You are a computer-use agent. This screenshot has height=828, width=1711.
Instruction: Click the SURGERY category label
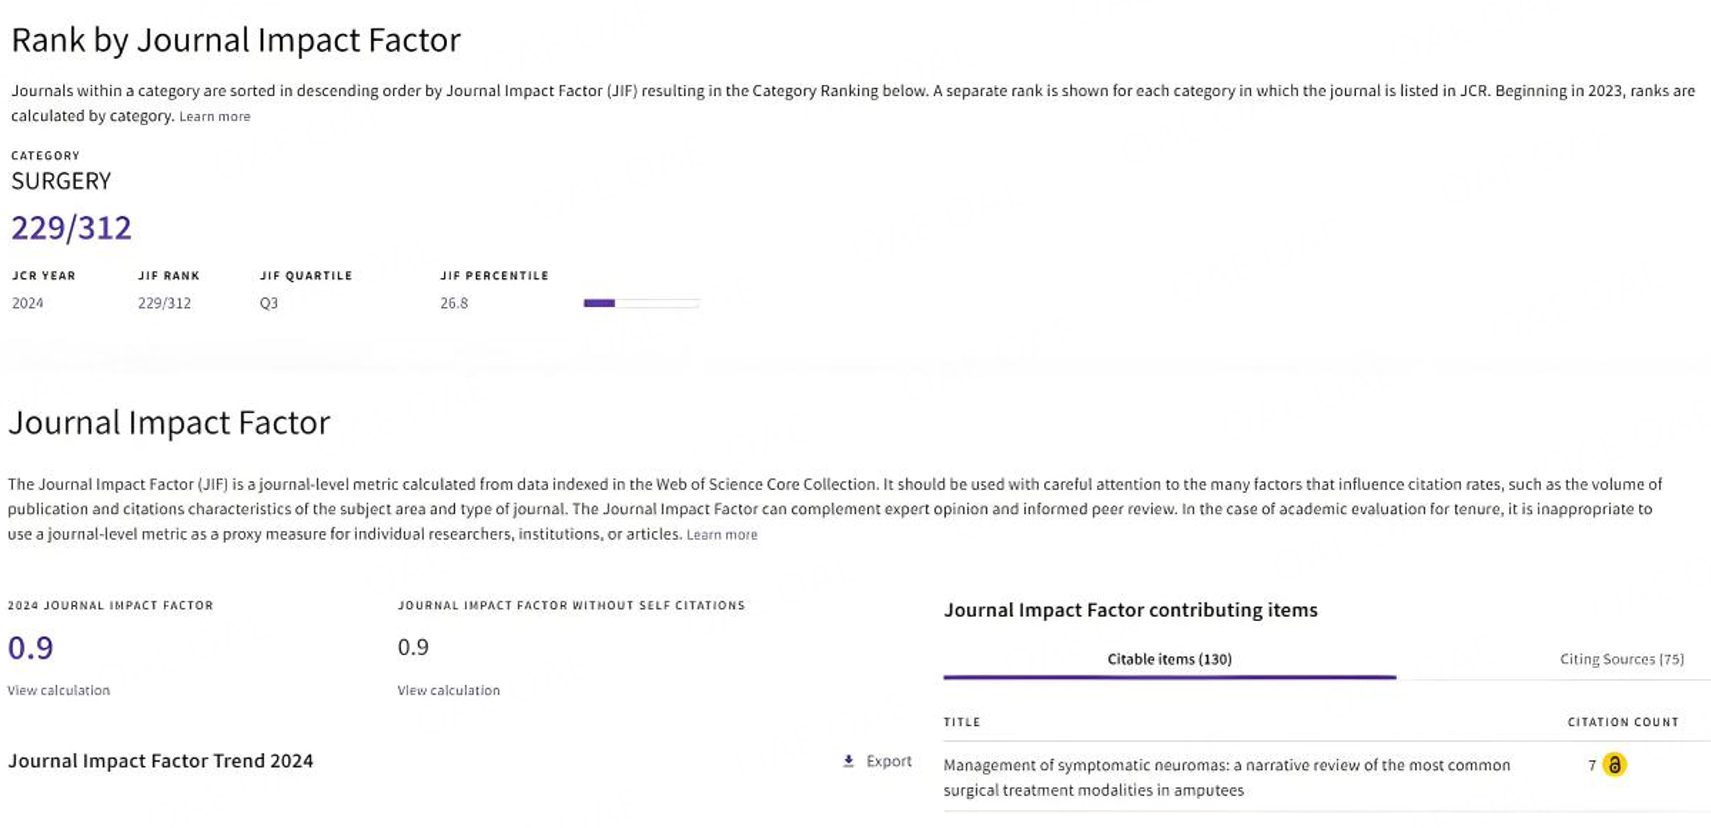(x=60, y=181)
